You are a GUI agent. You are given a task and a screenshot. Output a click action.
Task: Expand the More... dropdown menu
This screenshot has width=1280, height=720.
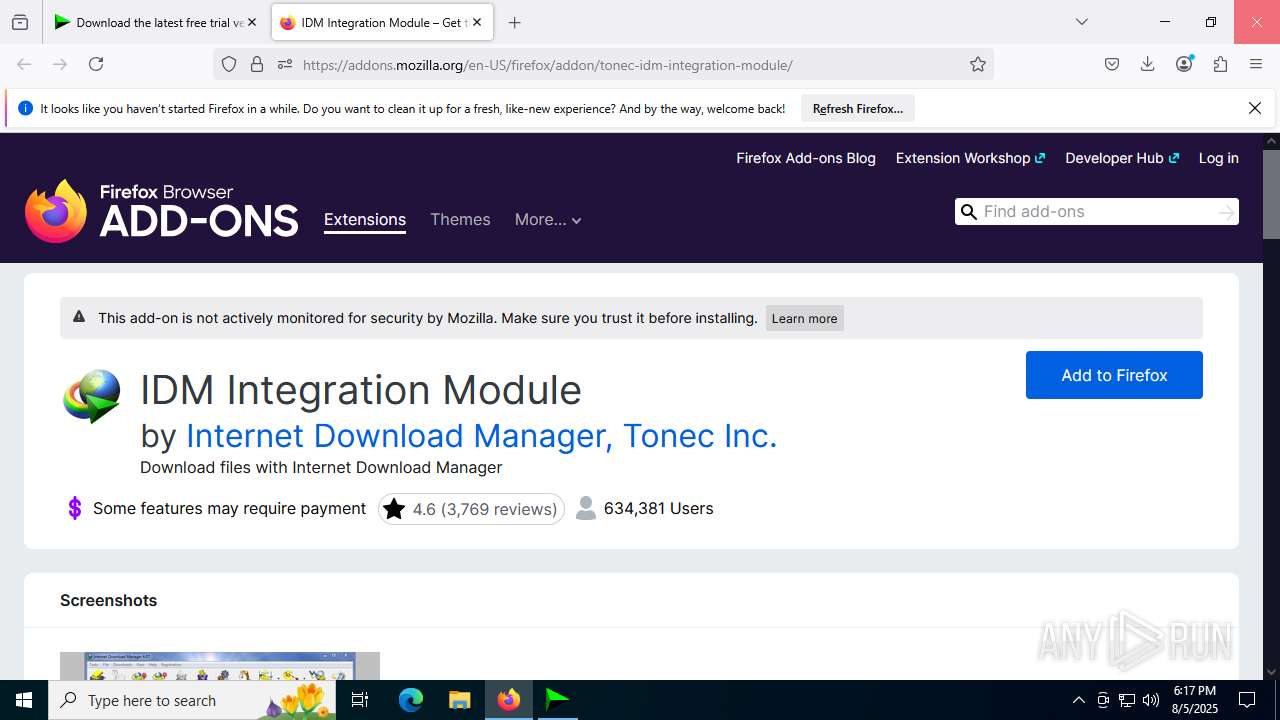click(548, 219)
